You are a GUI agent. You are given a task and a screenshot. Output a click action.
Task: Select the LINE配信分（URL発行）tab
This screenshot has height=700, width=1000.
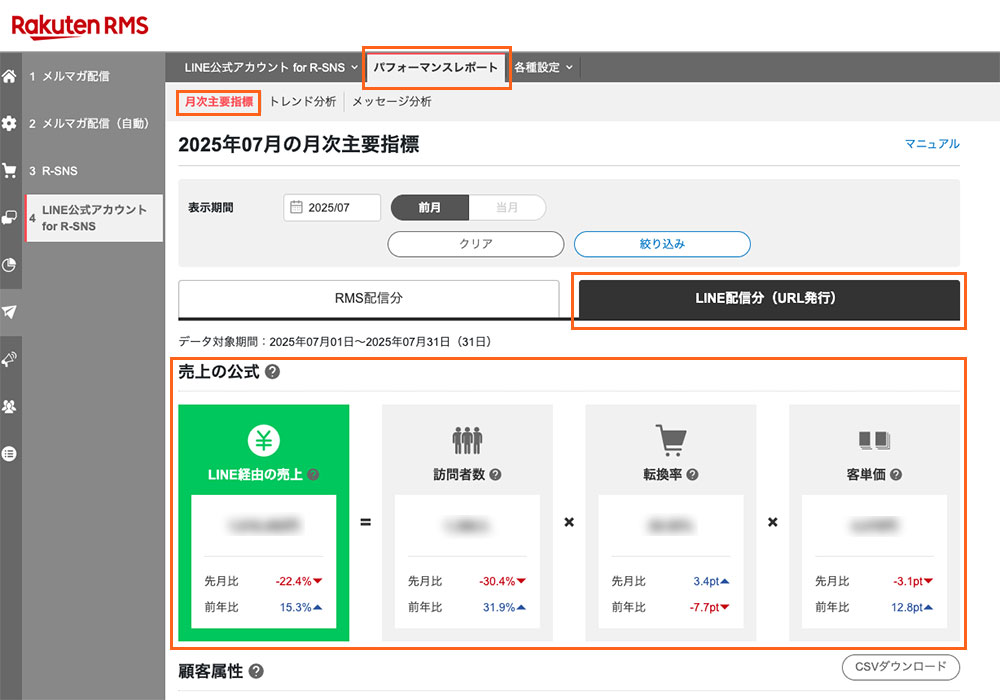pos(769,298)
